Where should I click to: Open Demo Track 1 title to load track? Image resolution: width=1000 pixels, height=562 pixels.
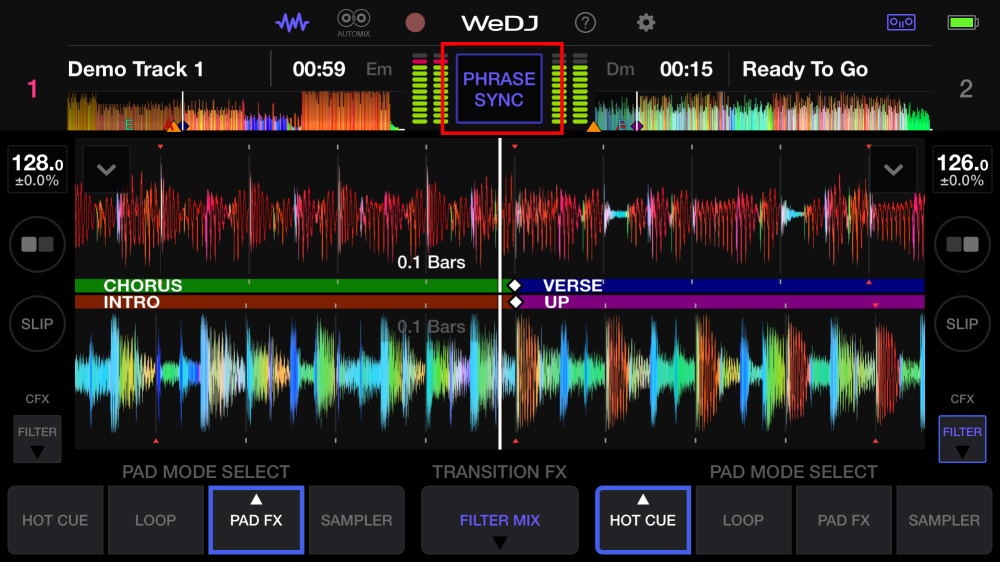pos(136,69)
